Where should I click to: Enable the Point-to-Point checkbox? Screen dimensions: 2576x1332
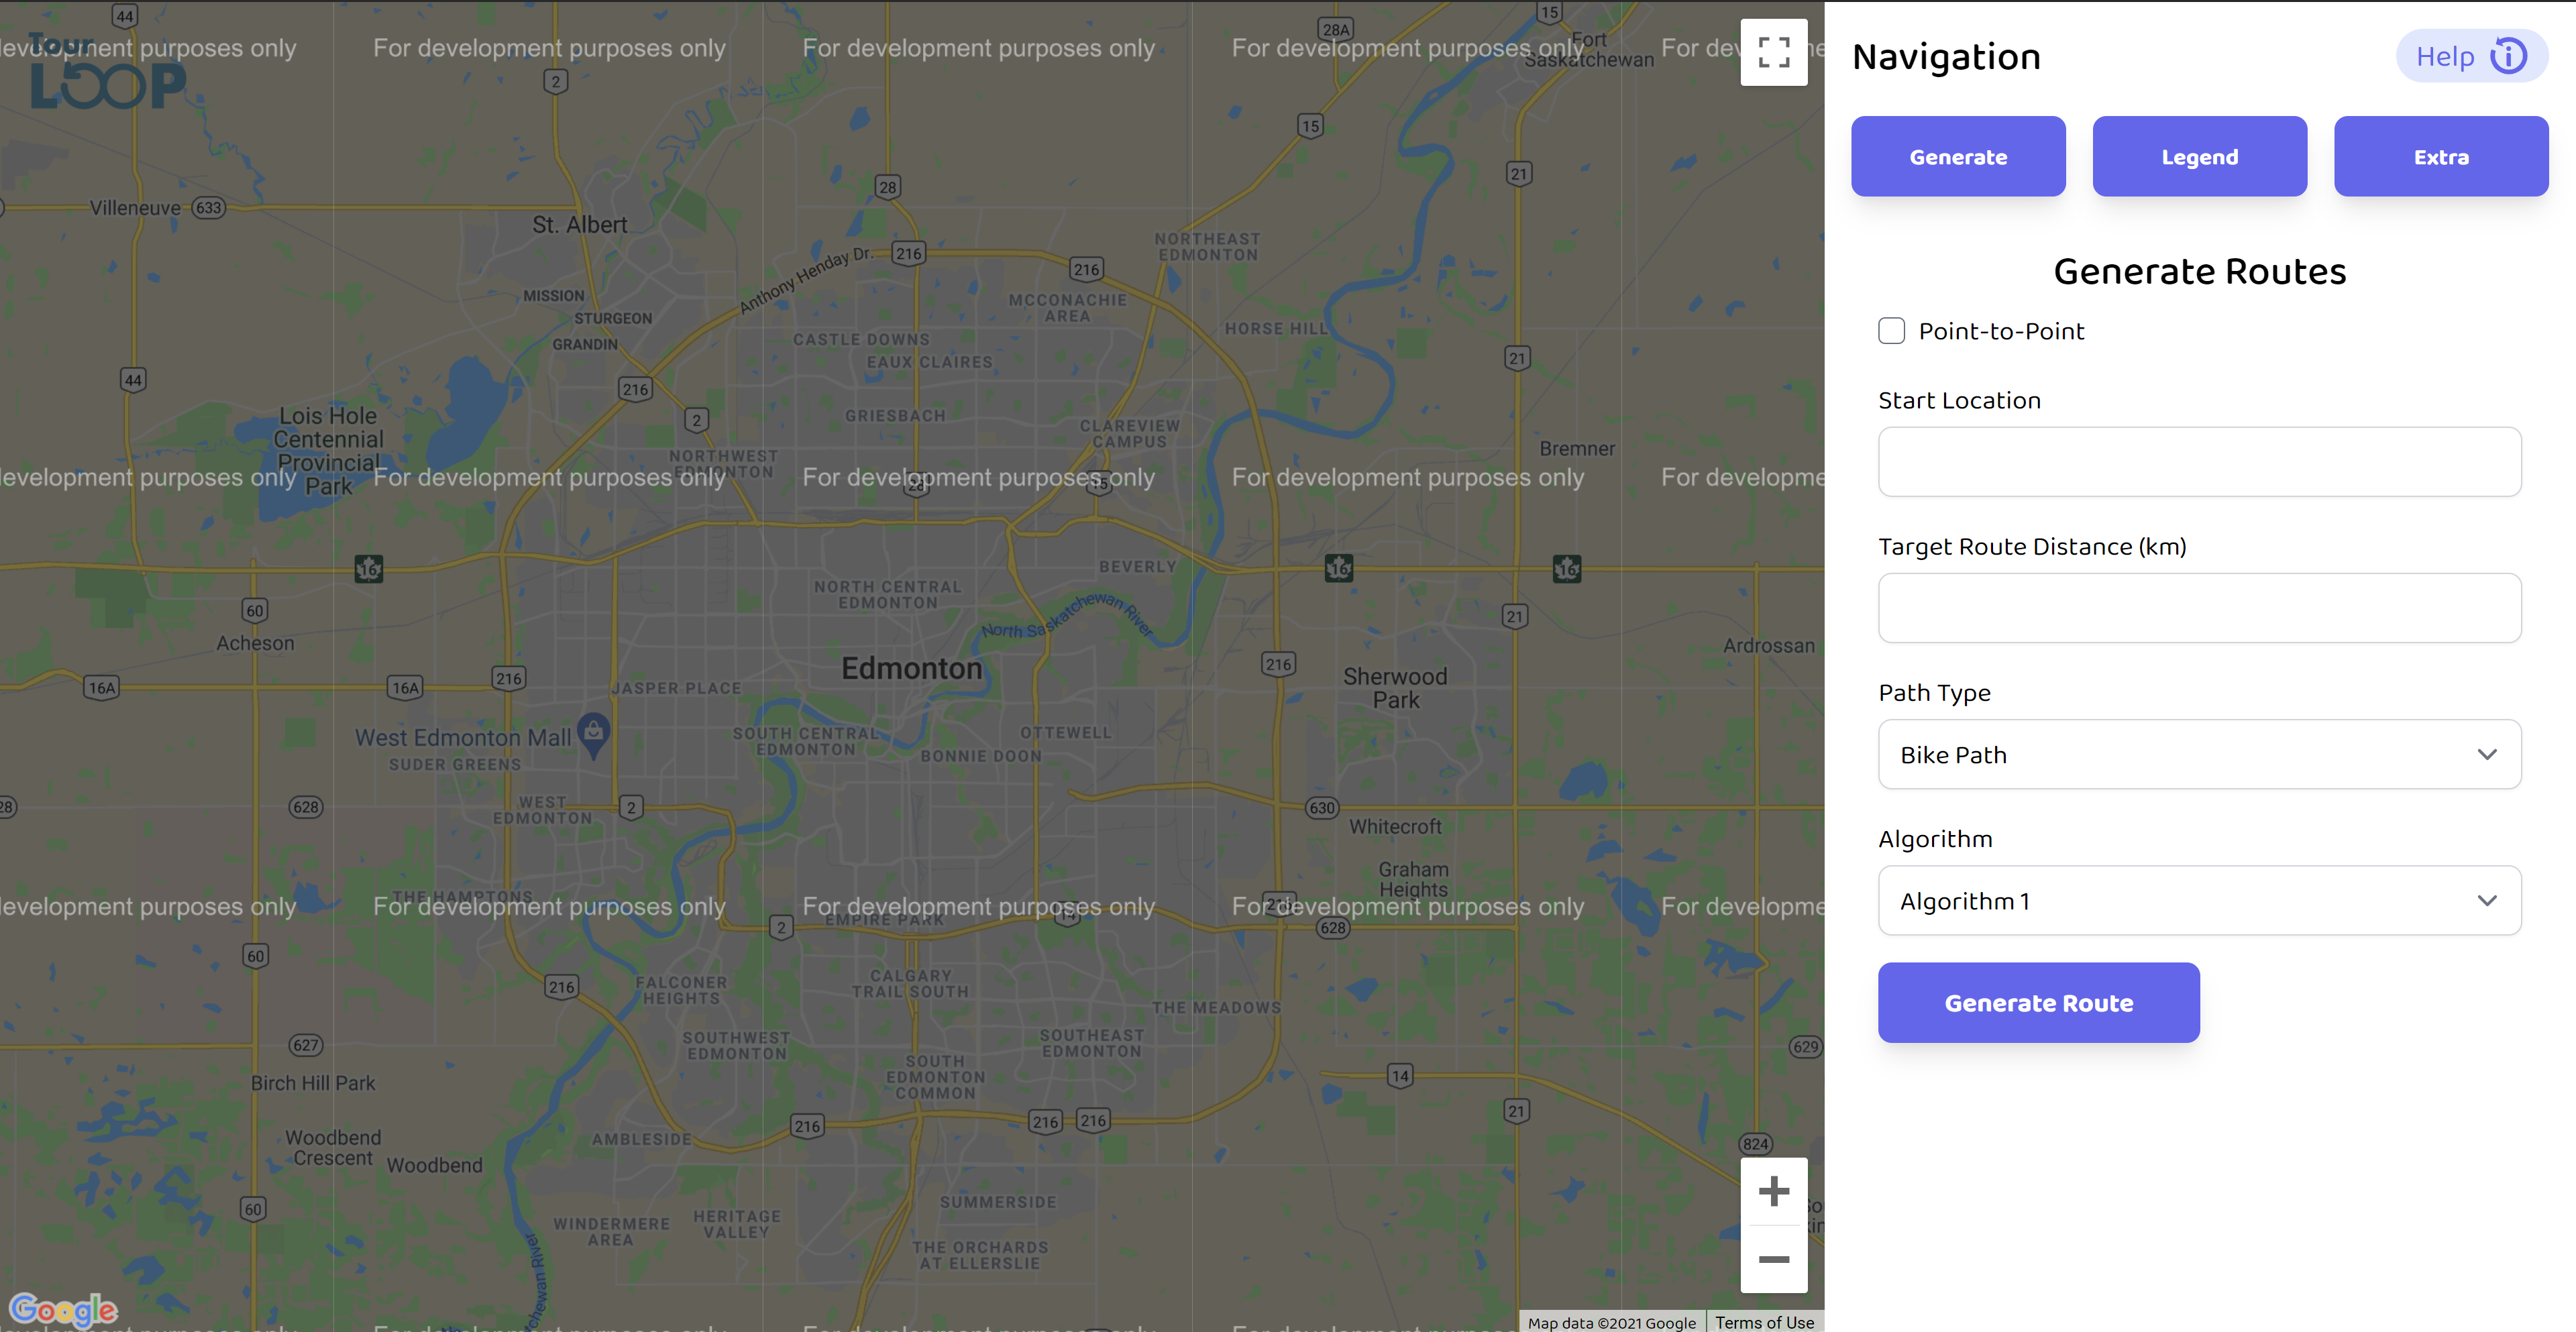click(1891, 331)
